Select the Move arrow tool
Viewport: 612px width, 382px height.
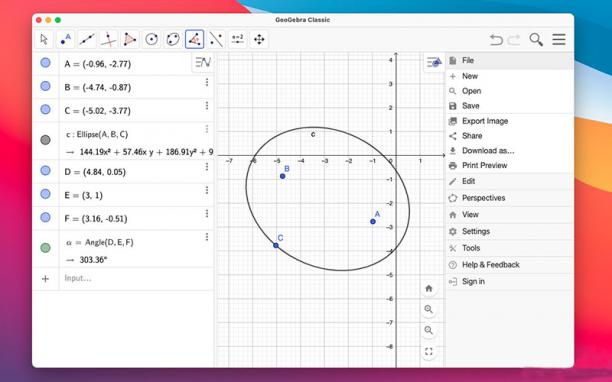pyautogui.click(x=44, y=39)
